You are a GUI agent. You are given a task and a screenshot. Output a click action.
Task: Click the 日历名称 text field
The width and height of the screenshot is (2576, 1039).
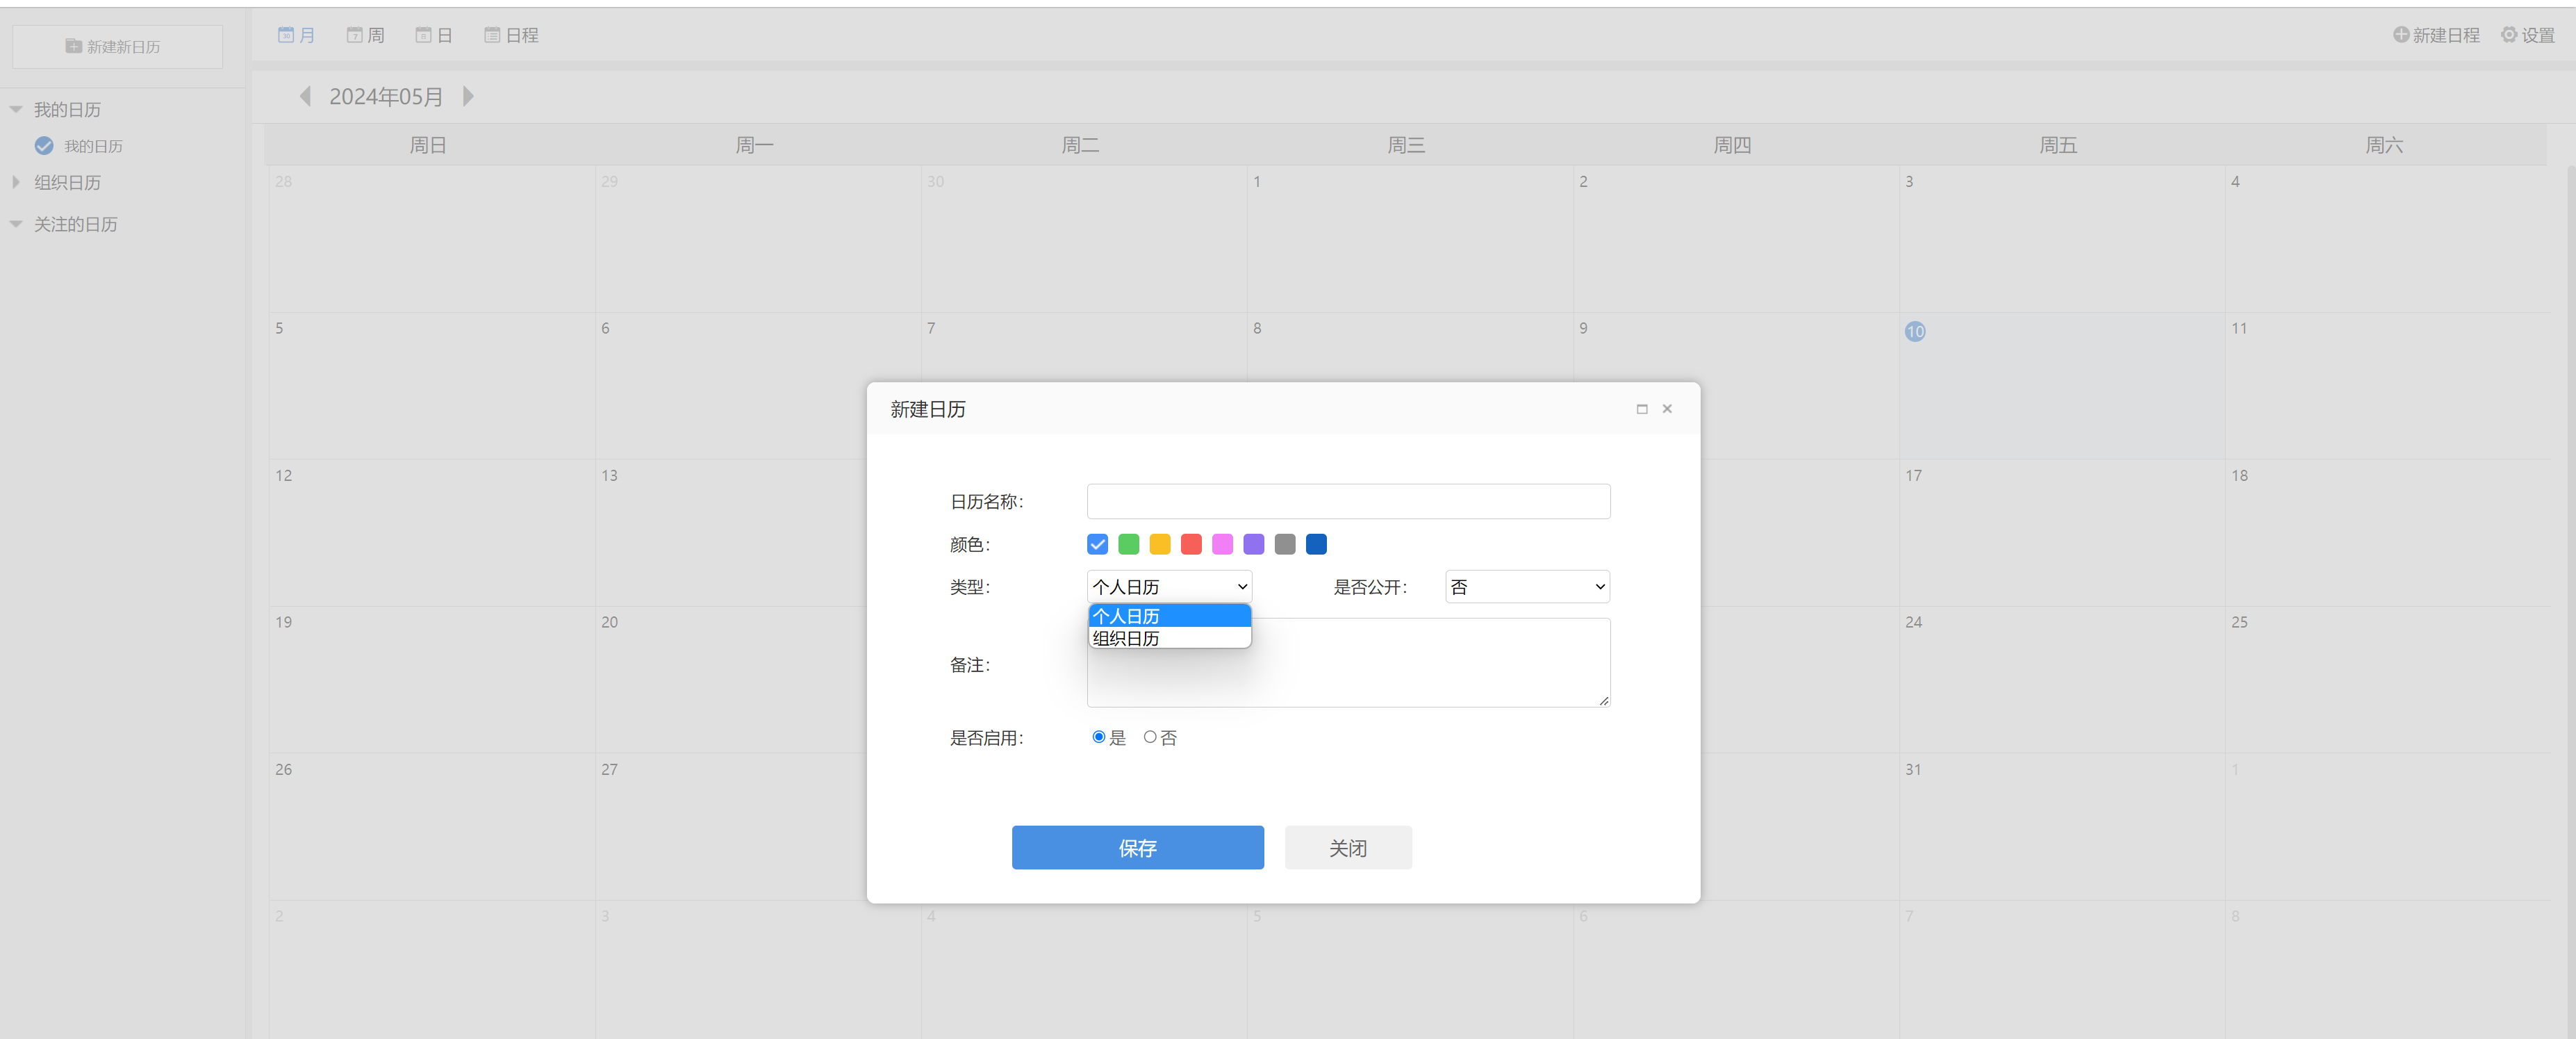[x=1348, y=502]
